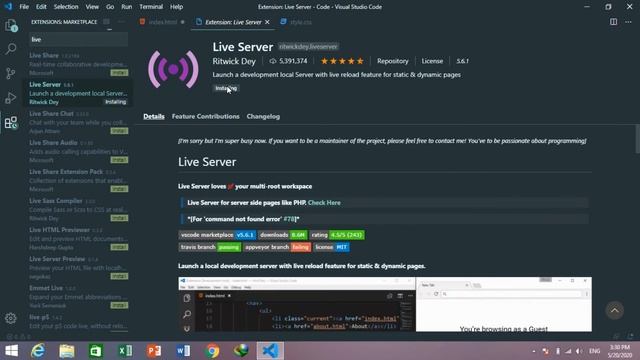Open Run and Debug view

pos(11,98)
